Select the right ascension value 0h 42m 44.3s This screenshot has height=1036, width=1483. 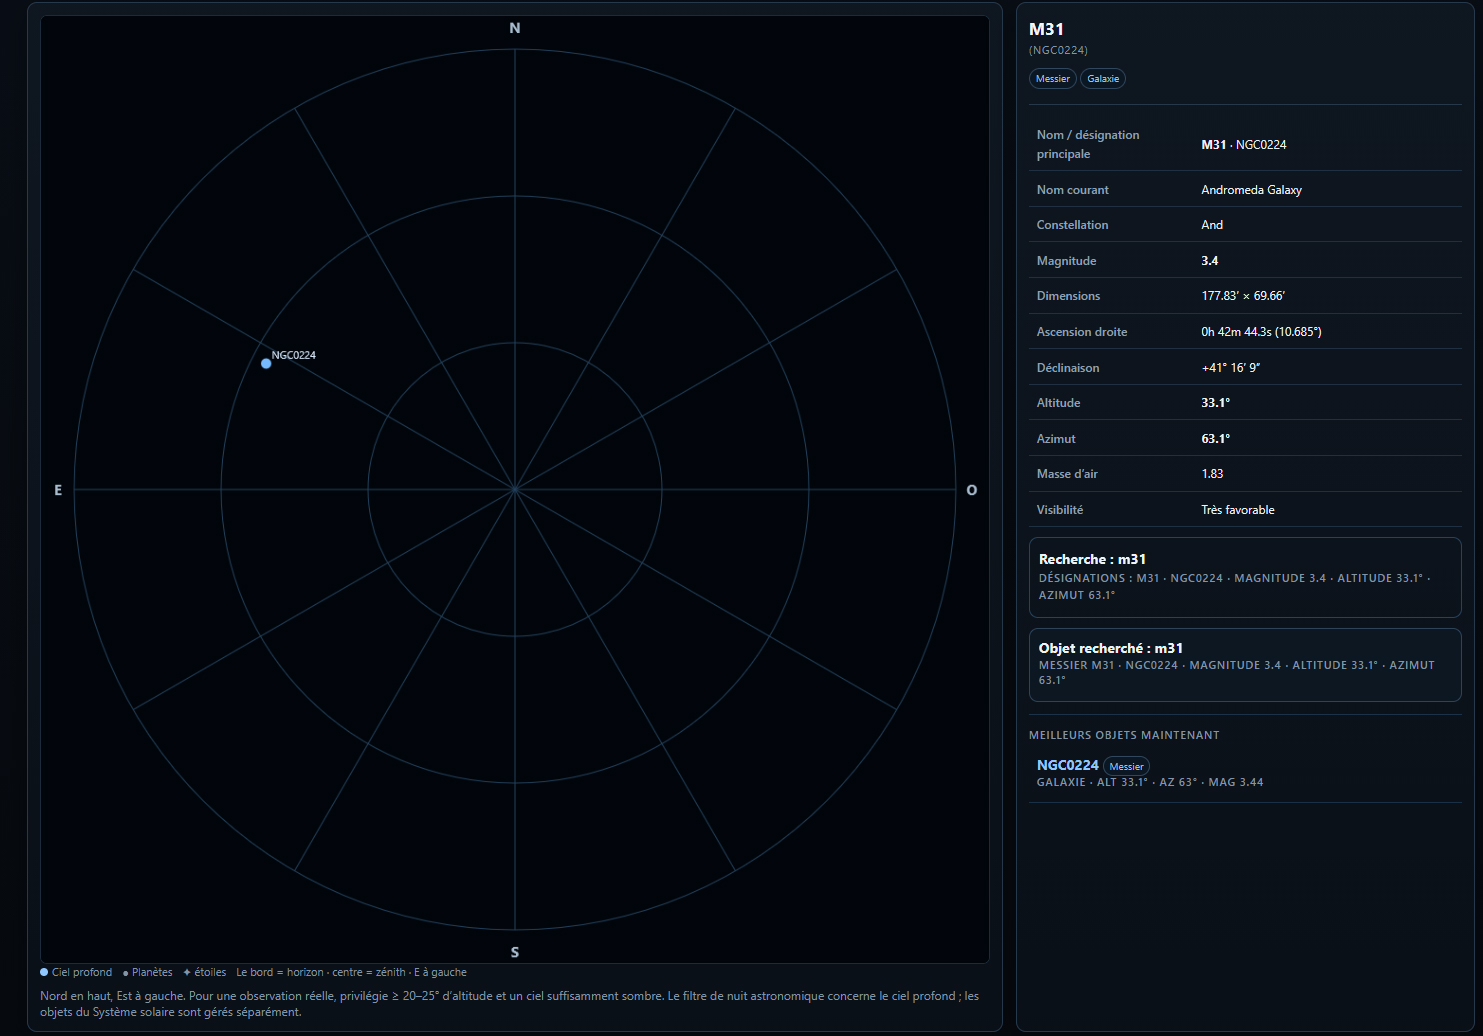pyautogui.click(x=1261, y=332)
